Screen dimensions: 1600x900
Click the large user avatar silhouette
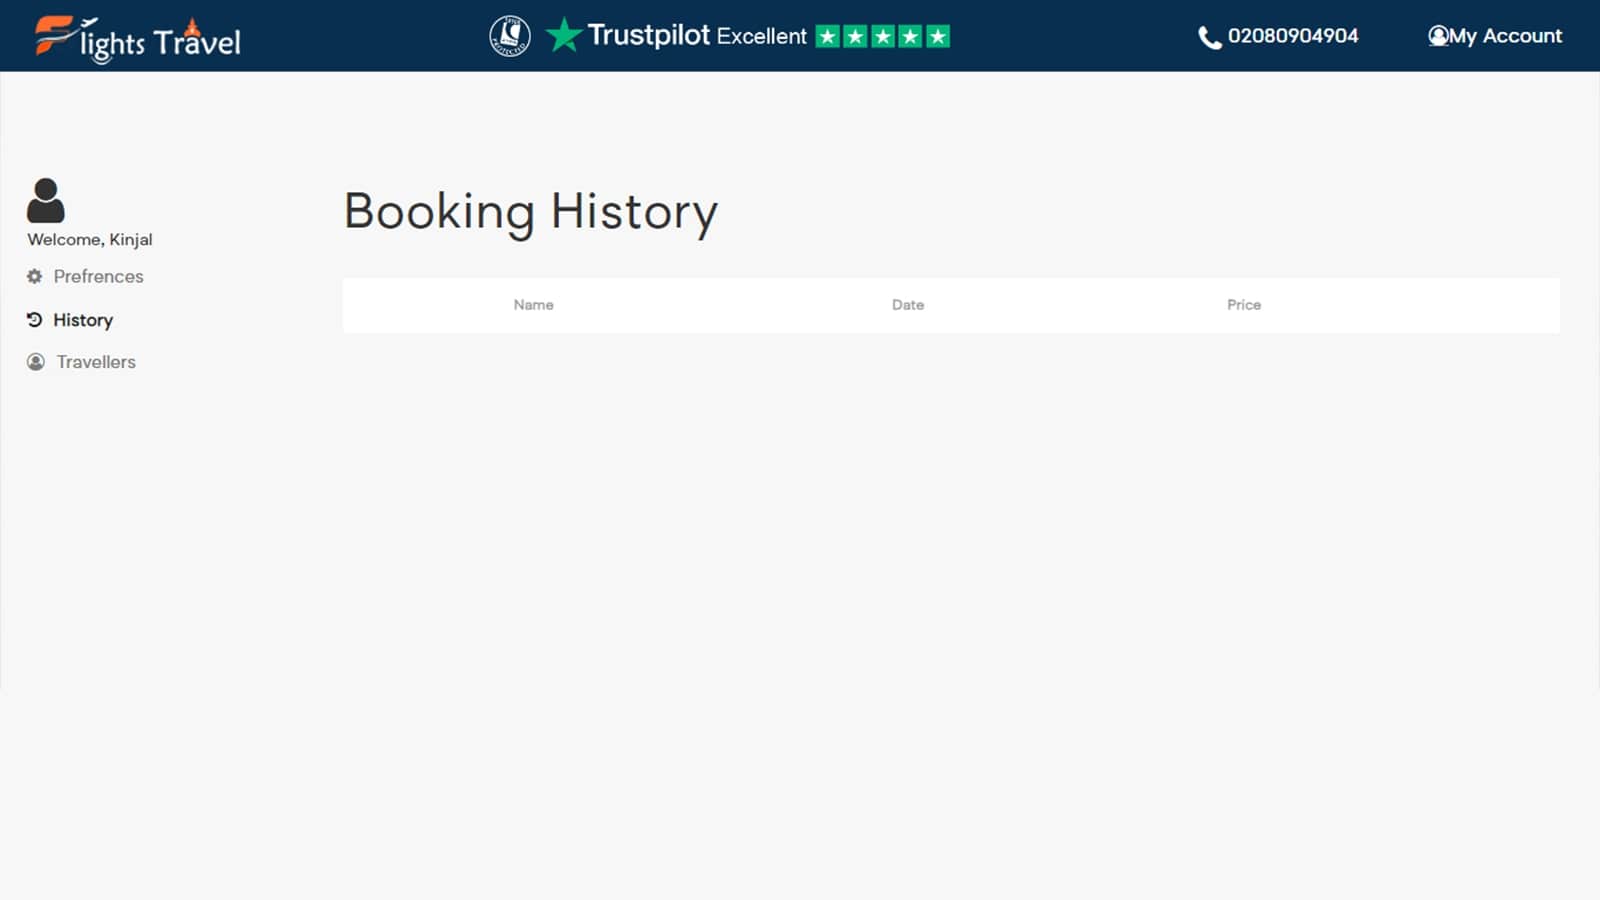coord(45,201)
